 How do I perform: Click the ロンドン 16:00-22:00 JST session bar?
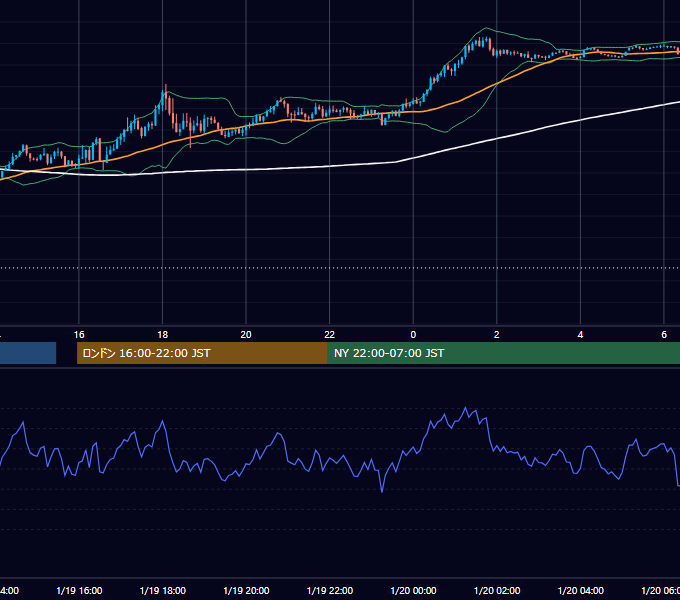pos(202,353)
